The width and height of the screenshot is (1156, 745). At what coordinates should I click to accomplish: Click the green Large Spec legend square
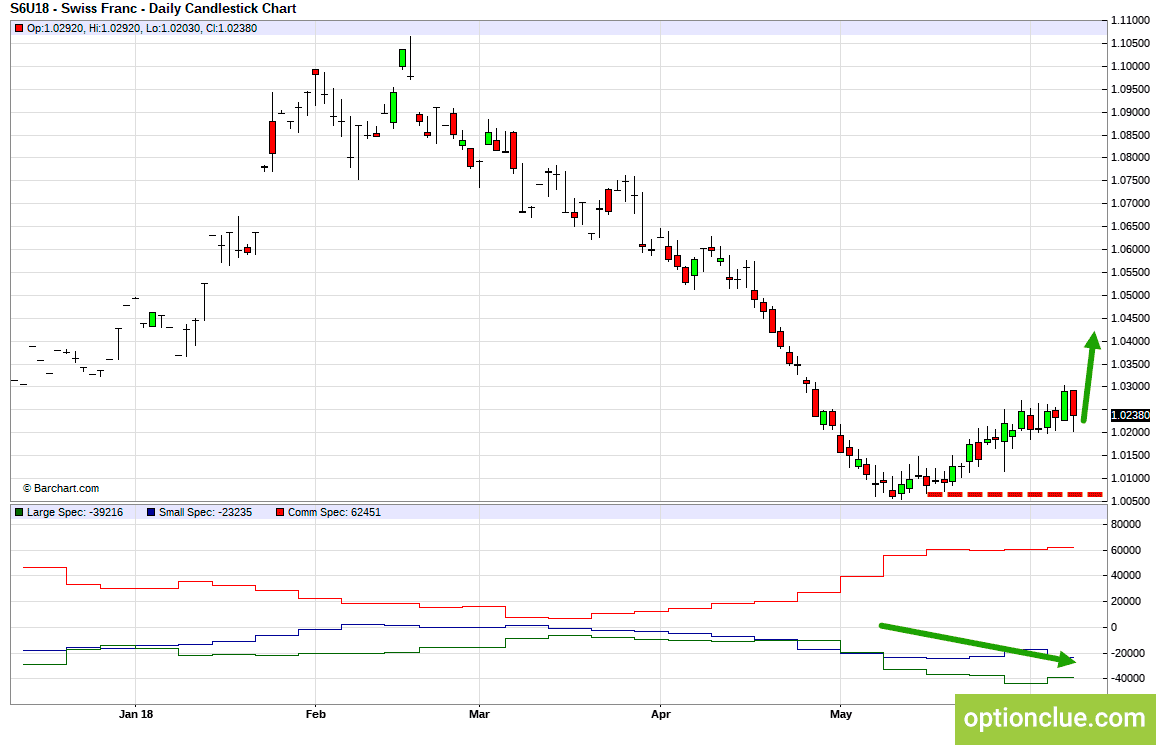tap(19, 512)
